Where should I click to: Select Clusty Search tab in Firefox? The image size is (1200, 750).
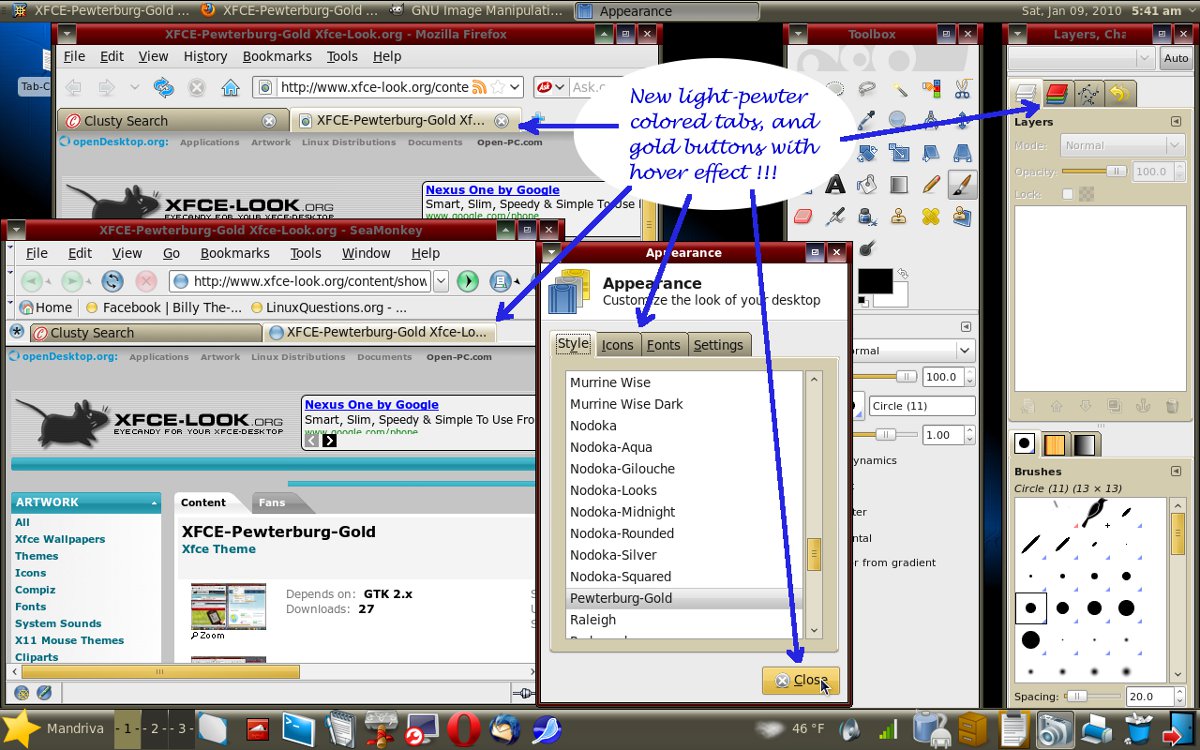pos(172,121)
